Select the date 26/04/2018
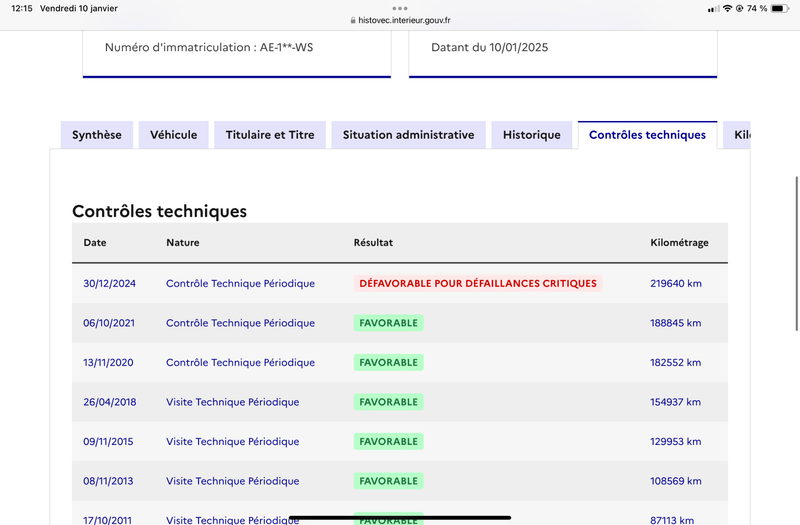This screenshot has width=800, height=525. (x=110, y=402)
